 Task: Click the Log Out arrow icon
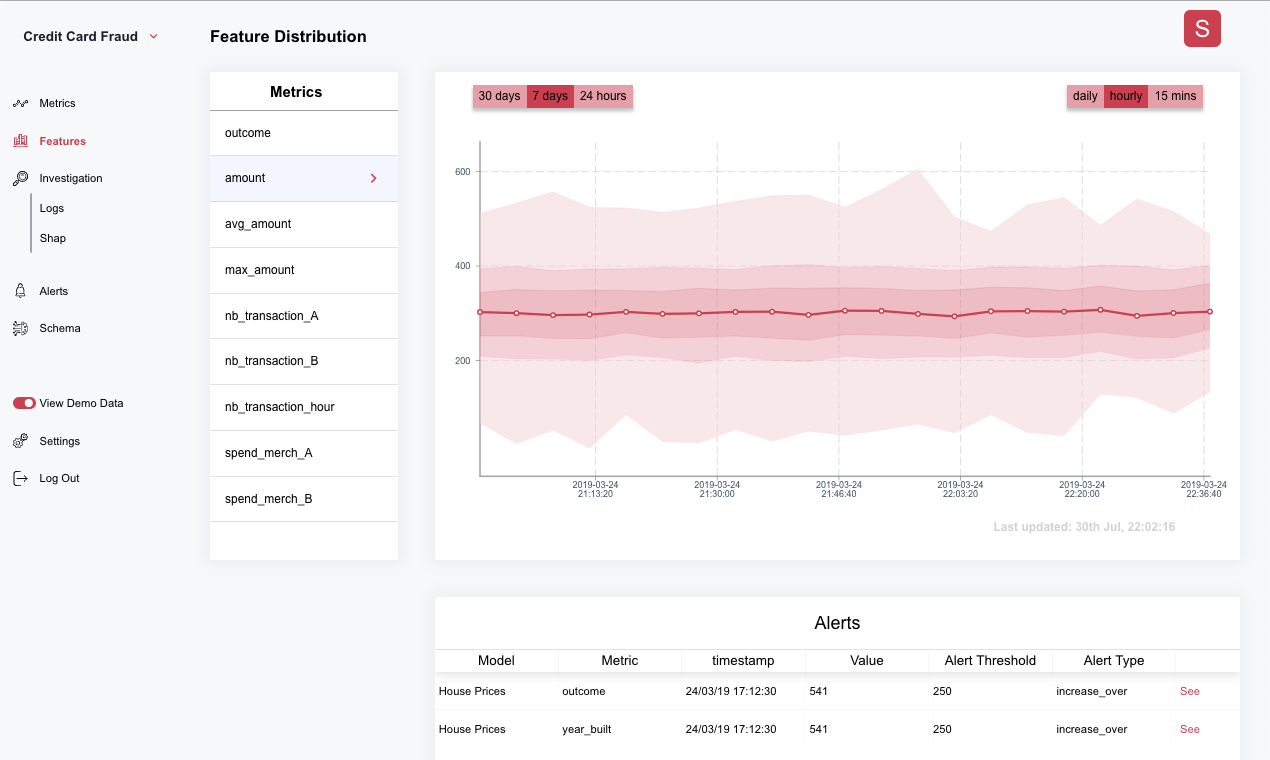20,478
